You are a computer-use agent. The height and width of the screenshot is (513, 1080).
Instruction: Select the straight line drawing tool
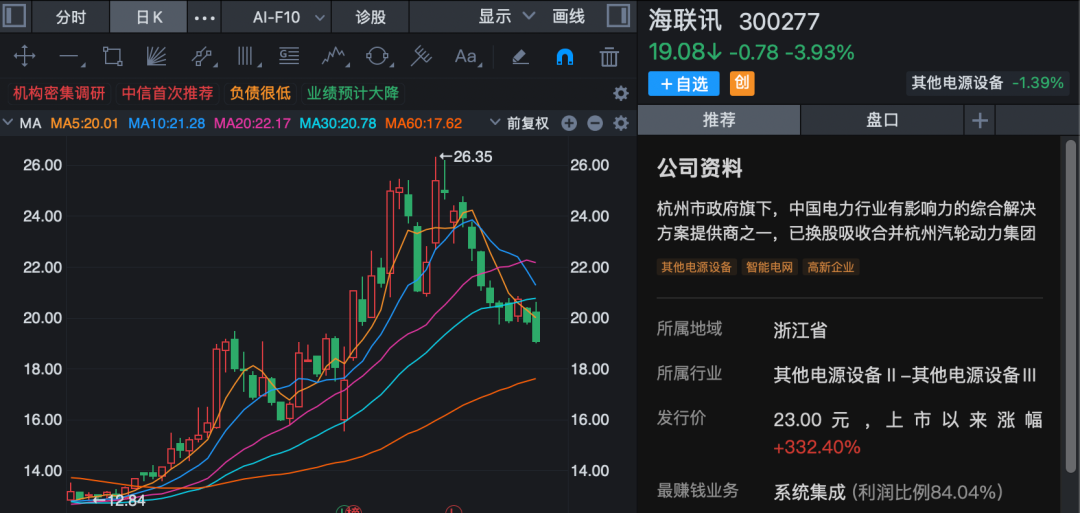coord(69,56)
